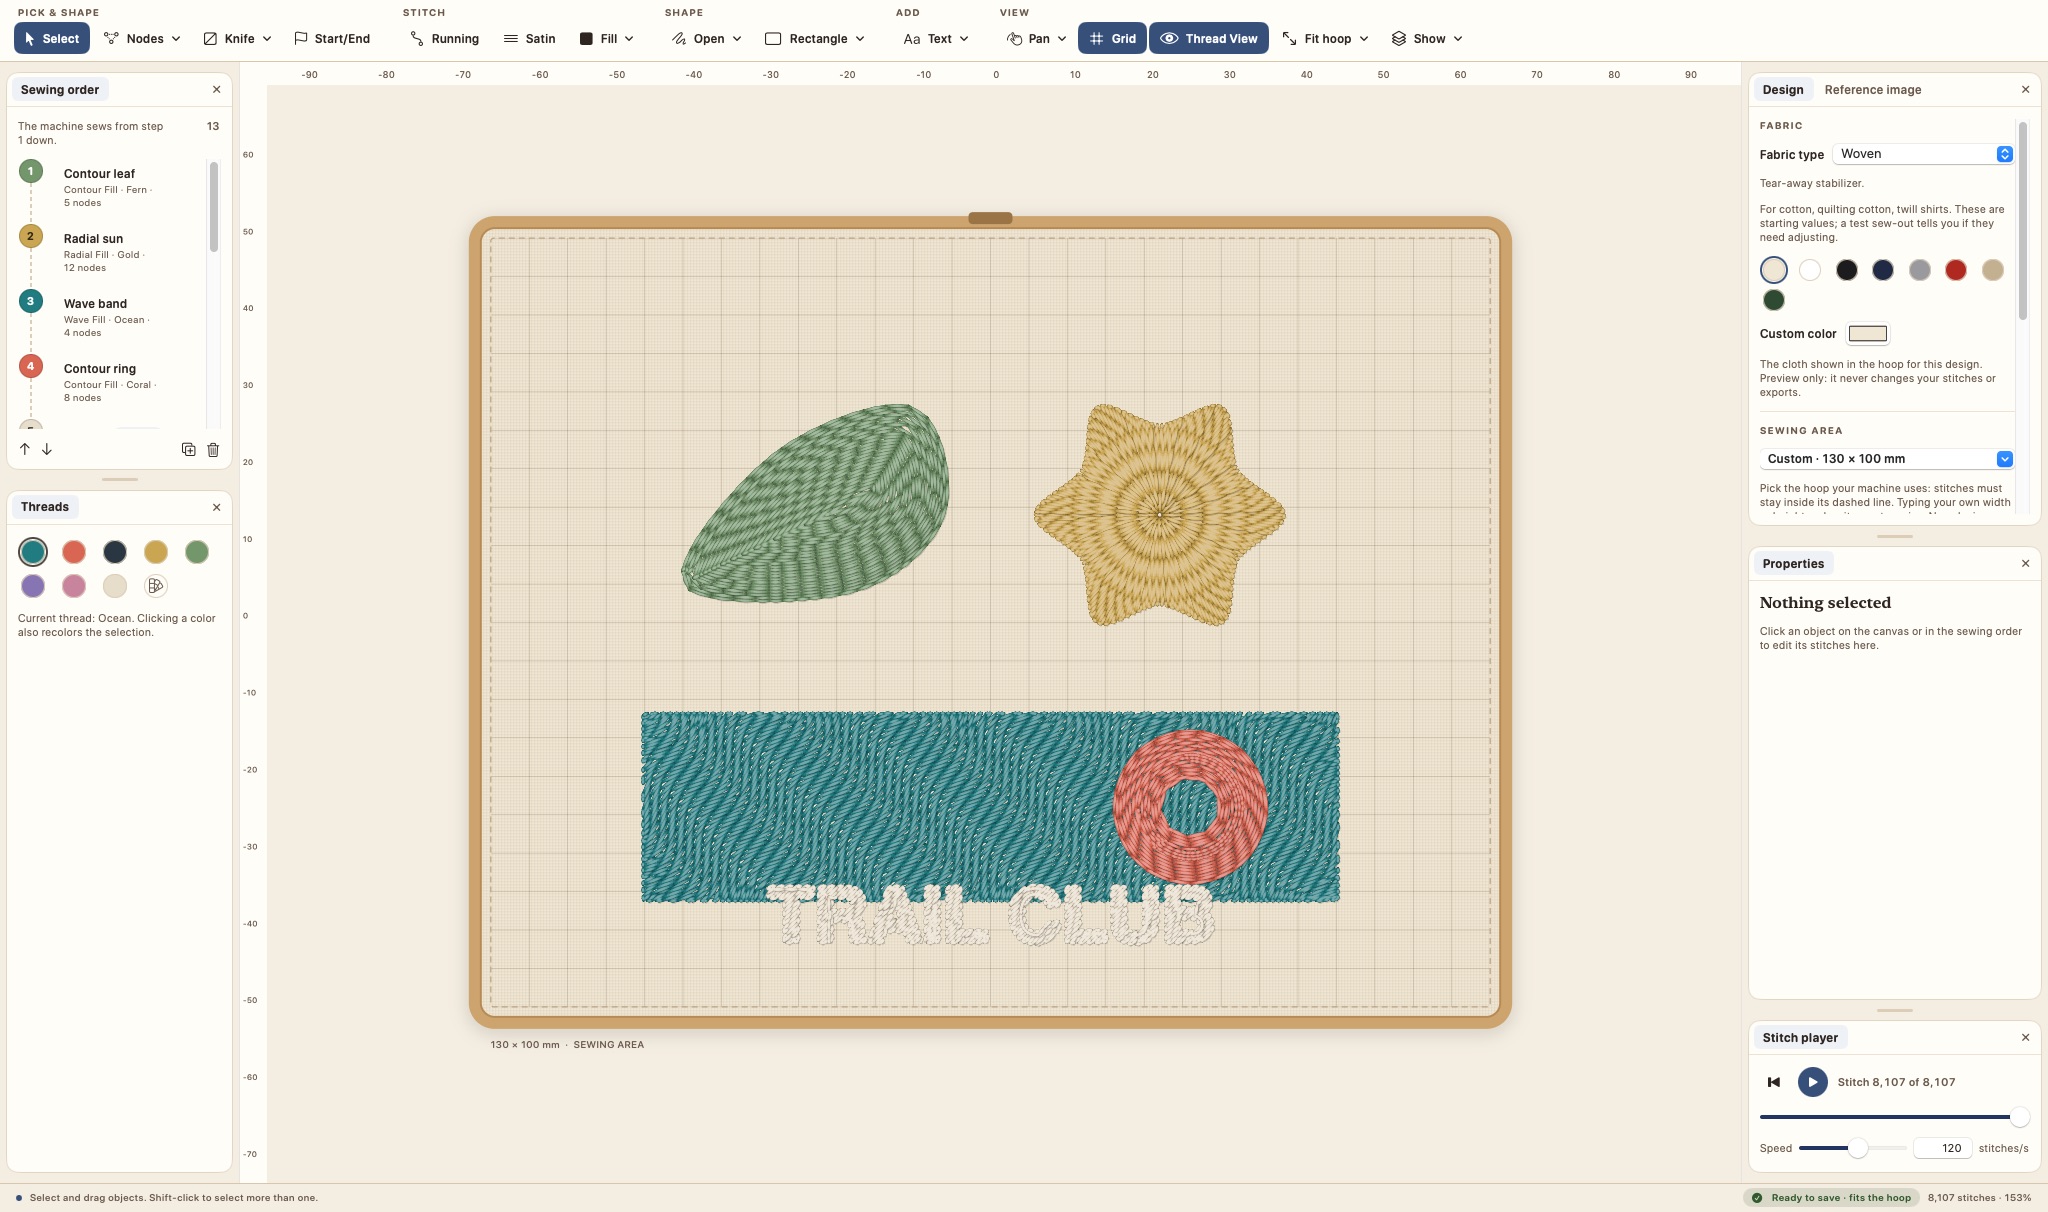Viewport: 2048px width, 1212px height.
Task: Play the stitch simulation
Action: point(1812,1082)
